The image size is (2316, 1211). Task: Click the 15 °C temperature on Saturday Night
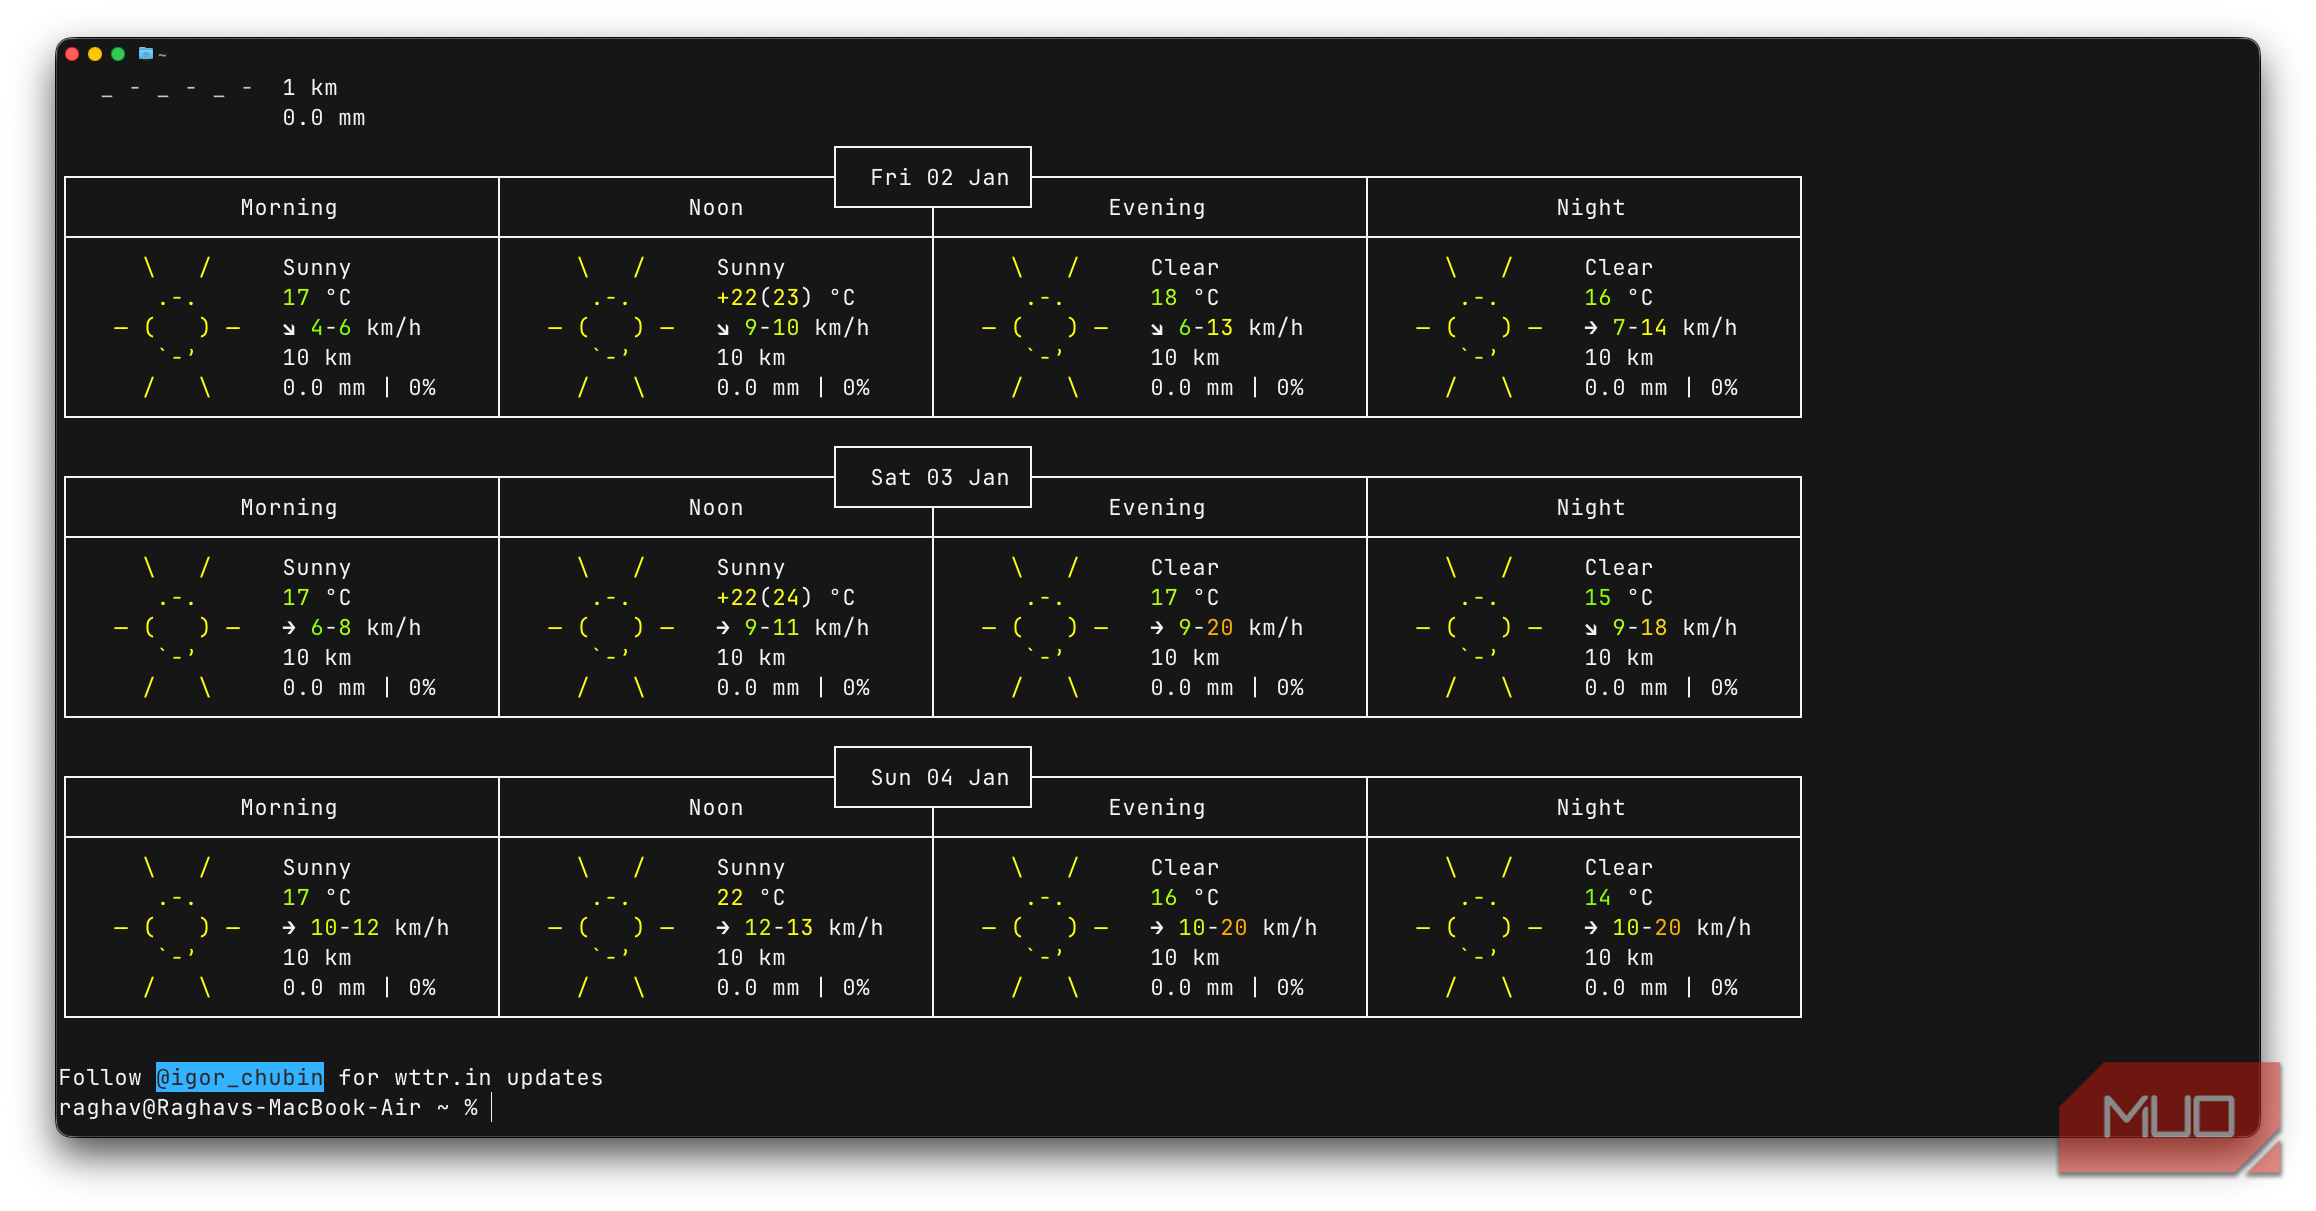[1619, 598]
